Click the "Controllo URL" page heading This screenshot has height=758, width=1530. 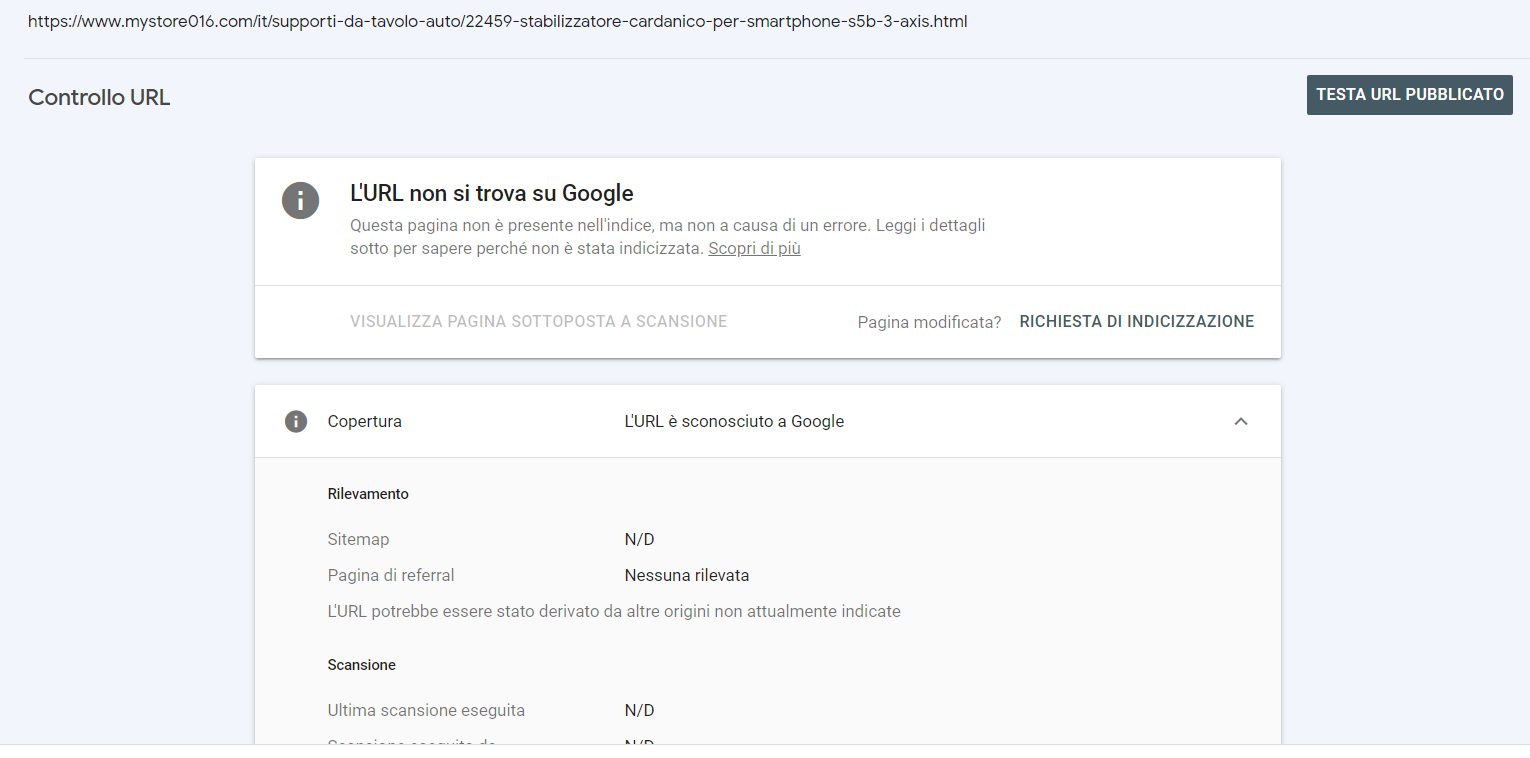click(99, 98)
